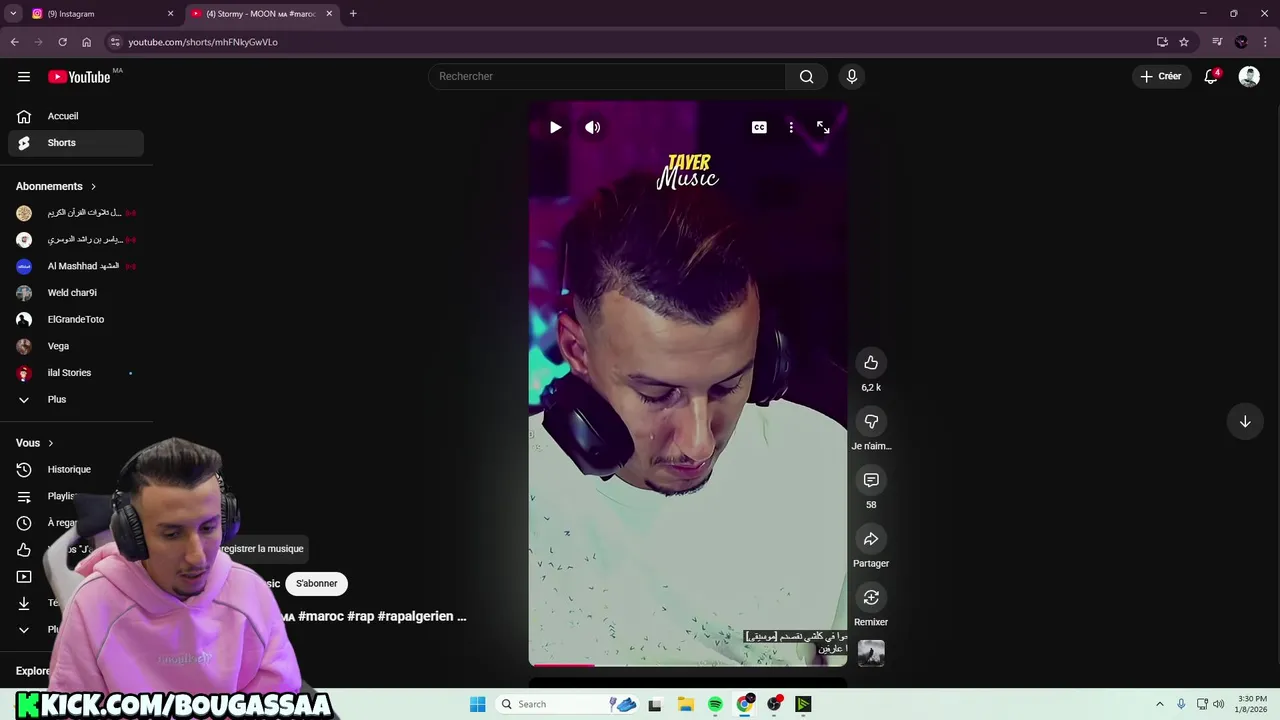Open the Al Mashhad subscription channel
The height and width of the screenshot is (720, 1280).
pyautogui.click(x=76, y=266)
